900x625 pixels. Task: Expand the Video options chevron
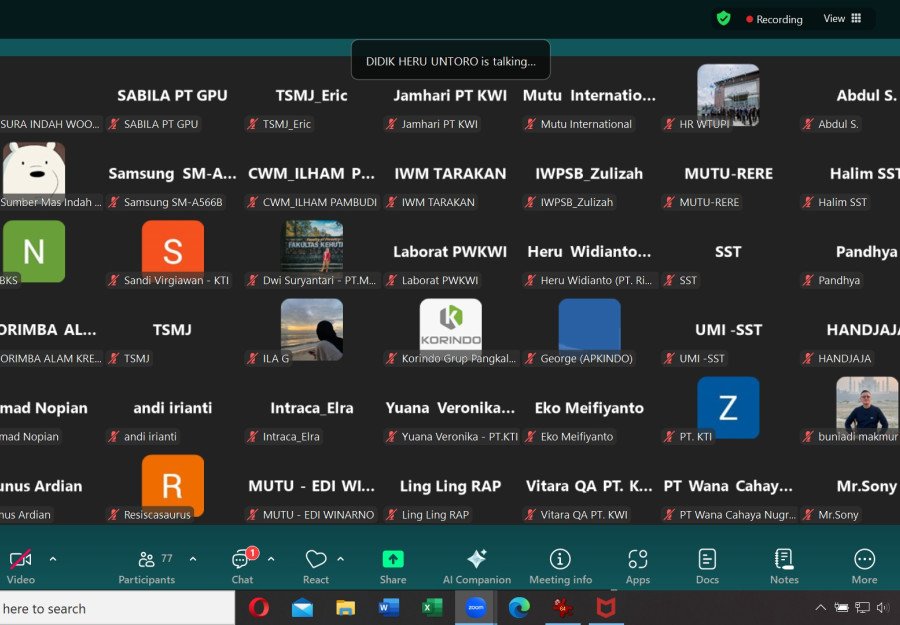(53, 559)
